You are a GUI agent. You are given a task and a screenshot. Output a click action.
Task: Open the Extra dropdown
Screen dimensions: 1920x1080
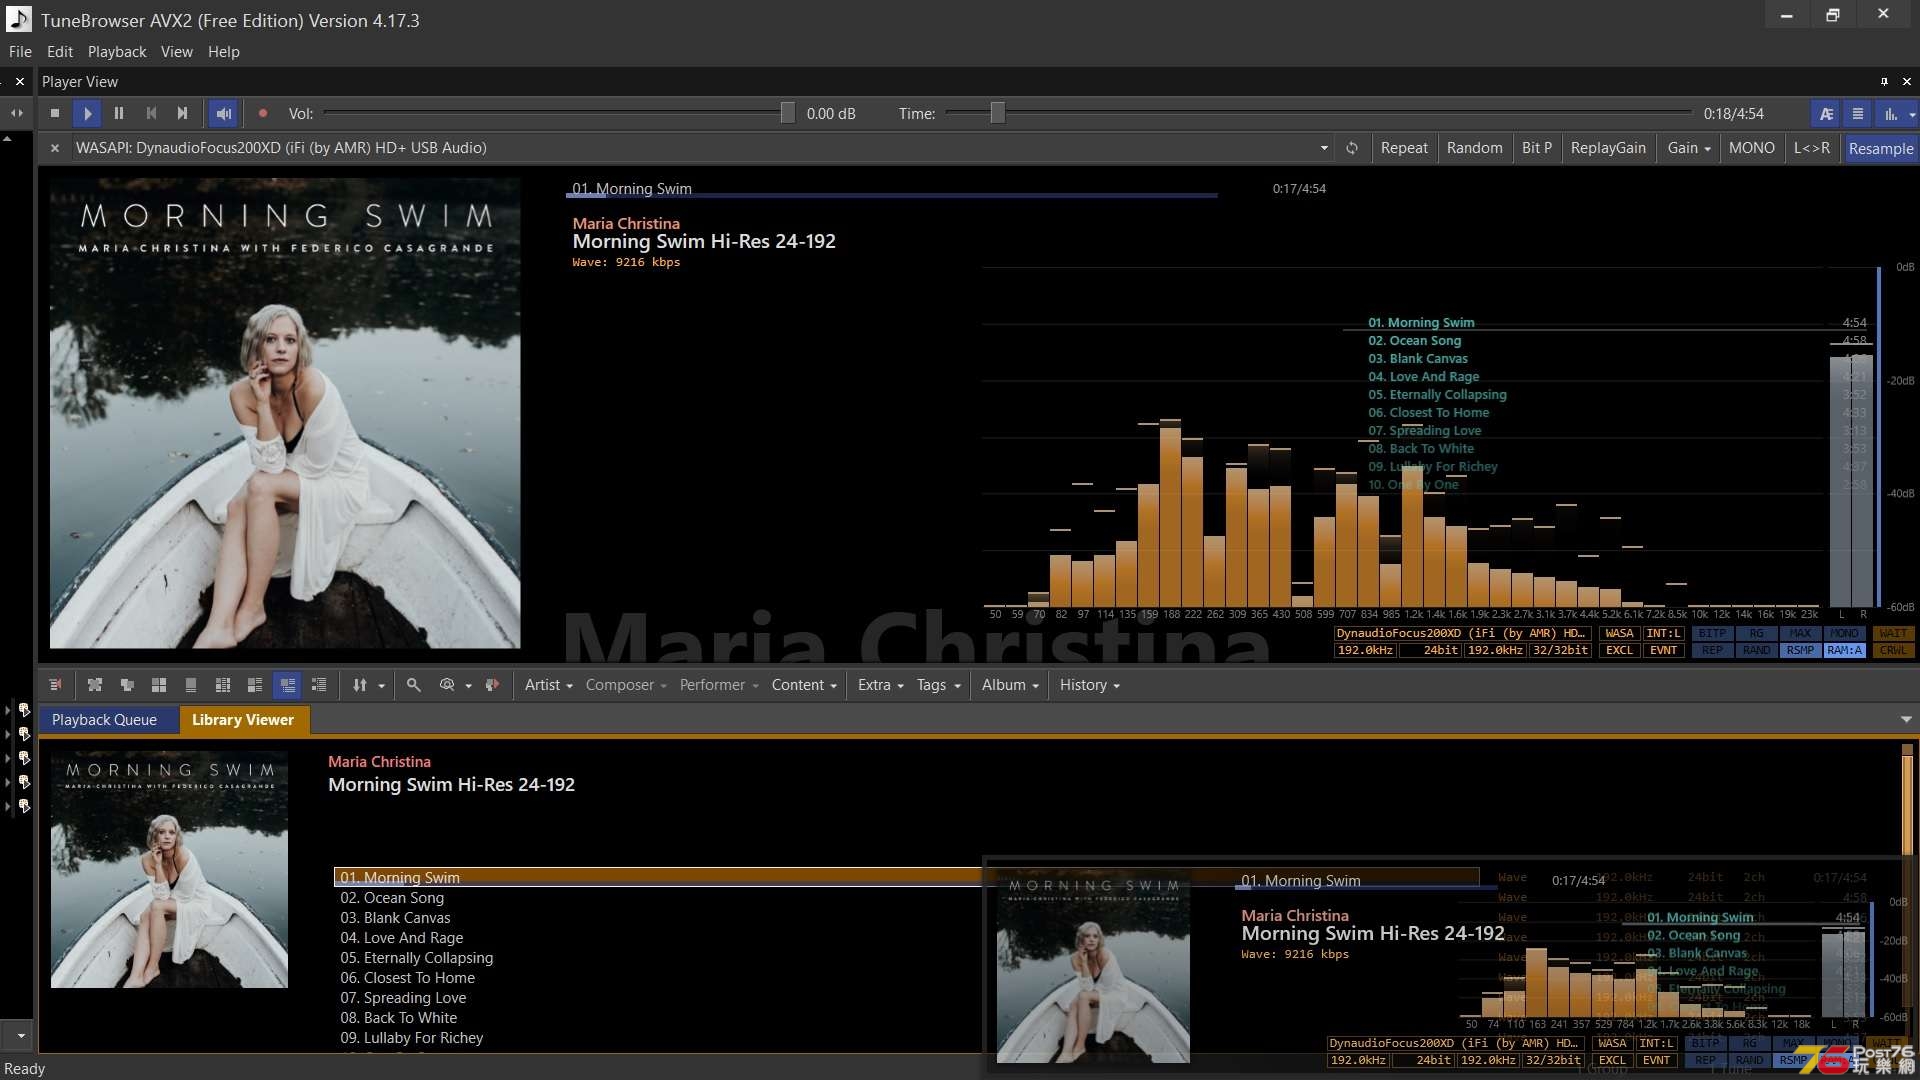point(880,685)
